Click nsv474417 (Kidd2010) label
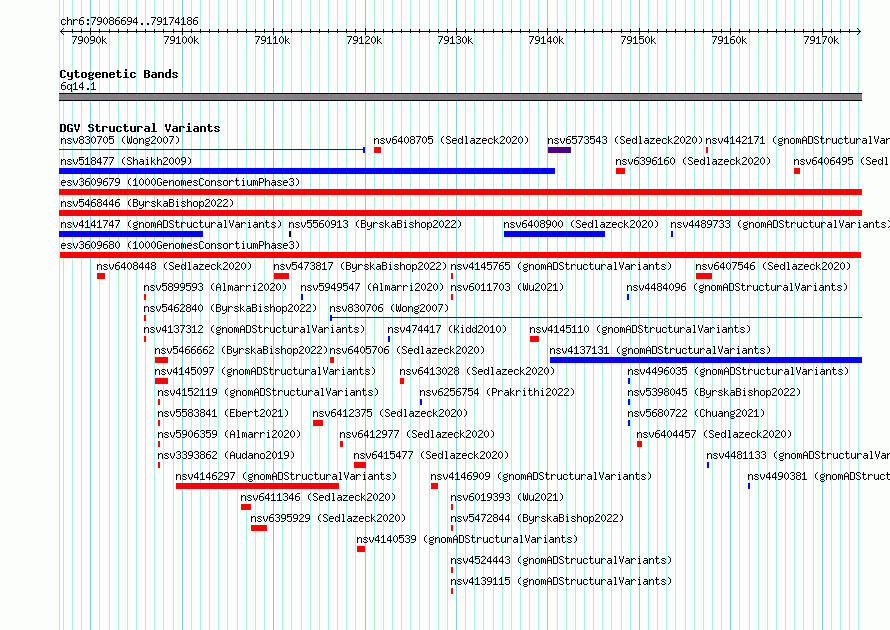 coord(447,329)
